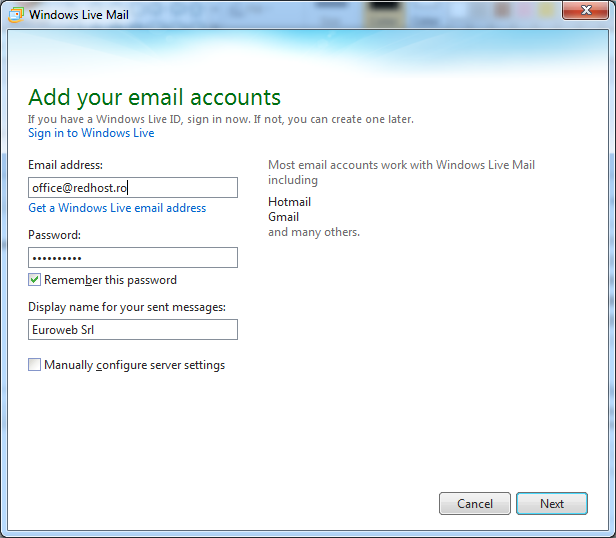
Task: Click the Email address input field
Action: point(133,188)
